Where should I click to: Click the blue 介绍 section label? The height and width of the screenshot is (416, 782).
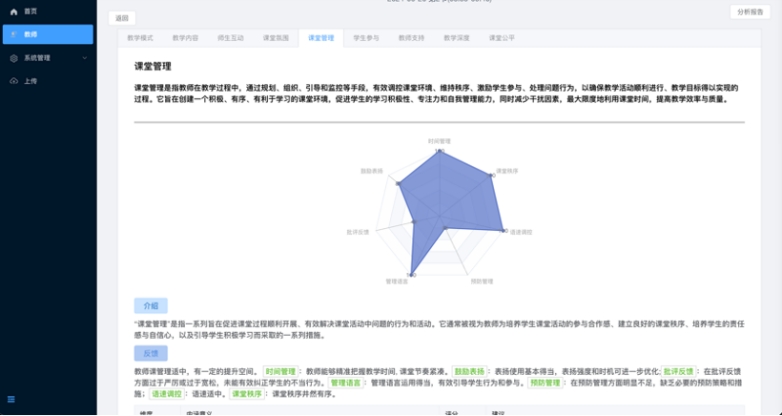[x=150, y=305]
